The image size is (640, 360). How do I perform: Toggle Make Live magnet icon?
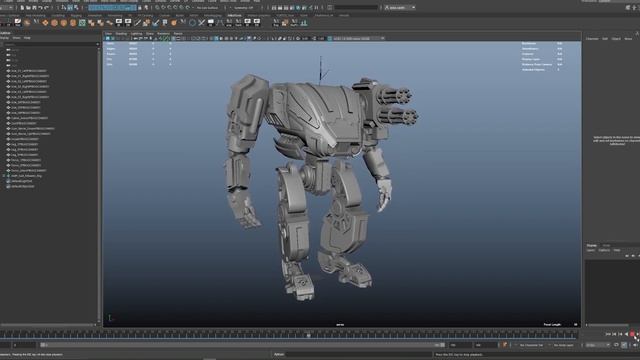pyautogui.click(x=188, y=7)
